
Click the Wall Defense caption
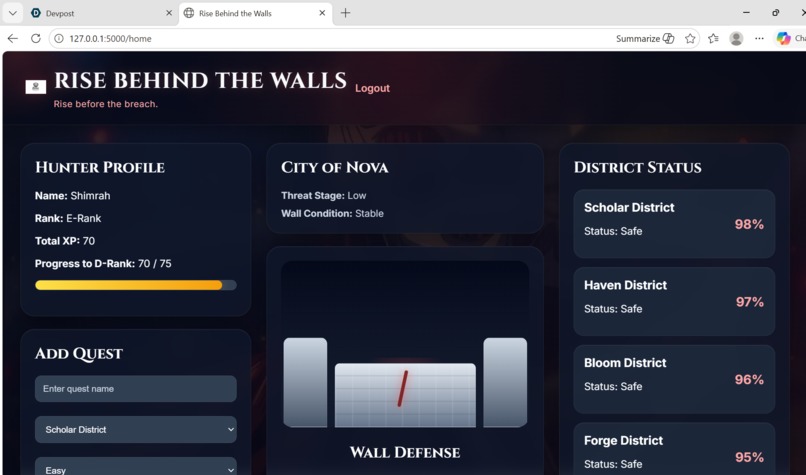pos(405,452)
